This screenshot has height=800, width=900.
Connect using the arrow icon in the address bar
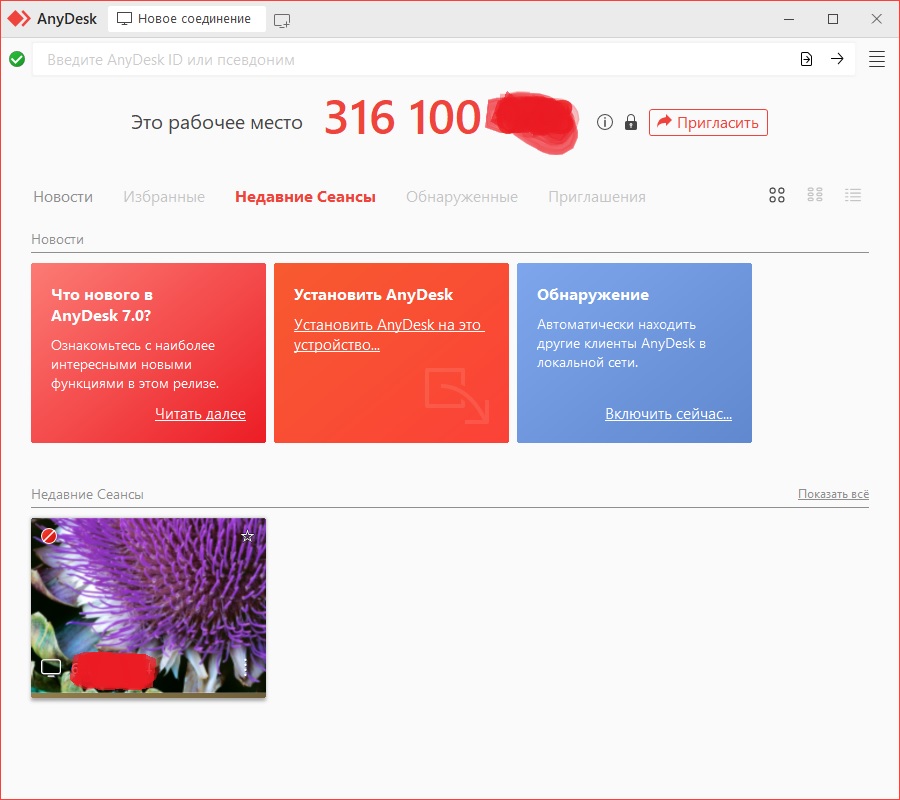837,59
